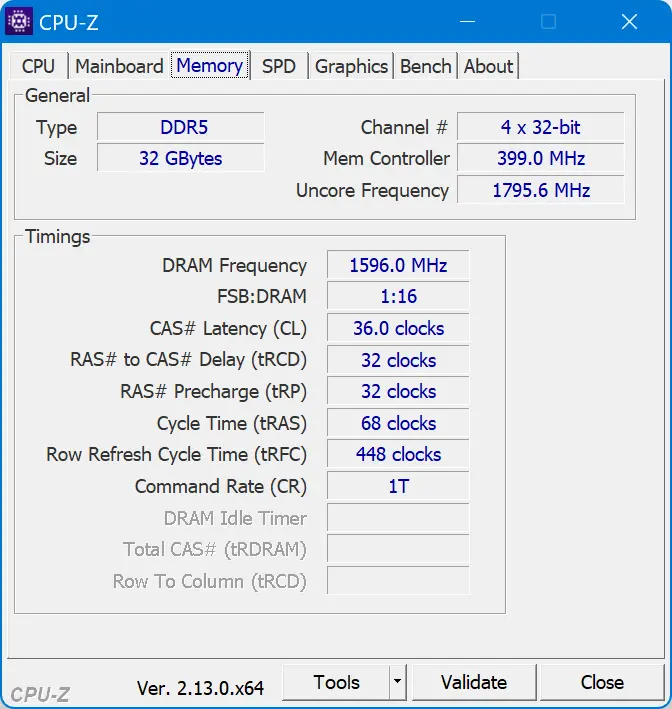
Task: Switch to the Mainboard tab
Action: click(x=119, y=66)
